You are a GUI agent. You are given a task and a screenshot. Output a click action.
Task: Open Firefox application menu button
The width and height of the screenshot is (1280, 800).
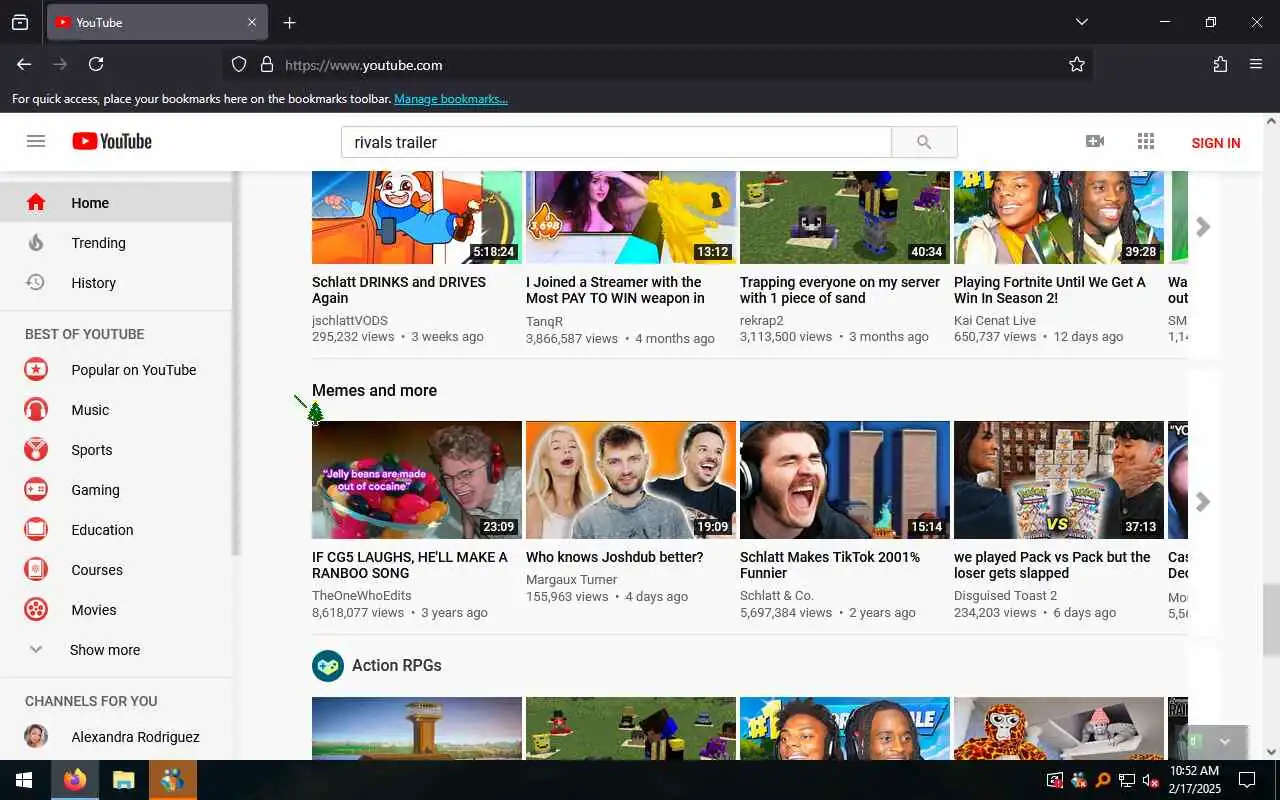[1256, 64]
